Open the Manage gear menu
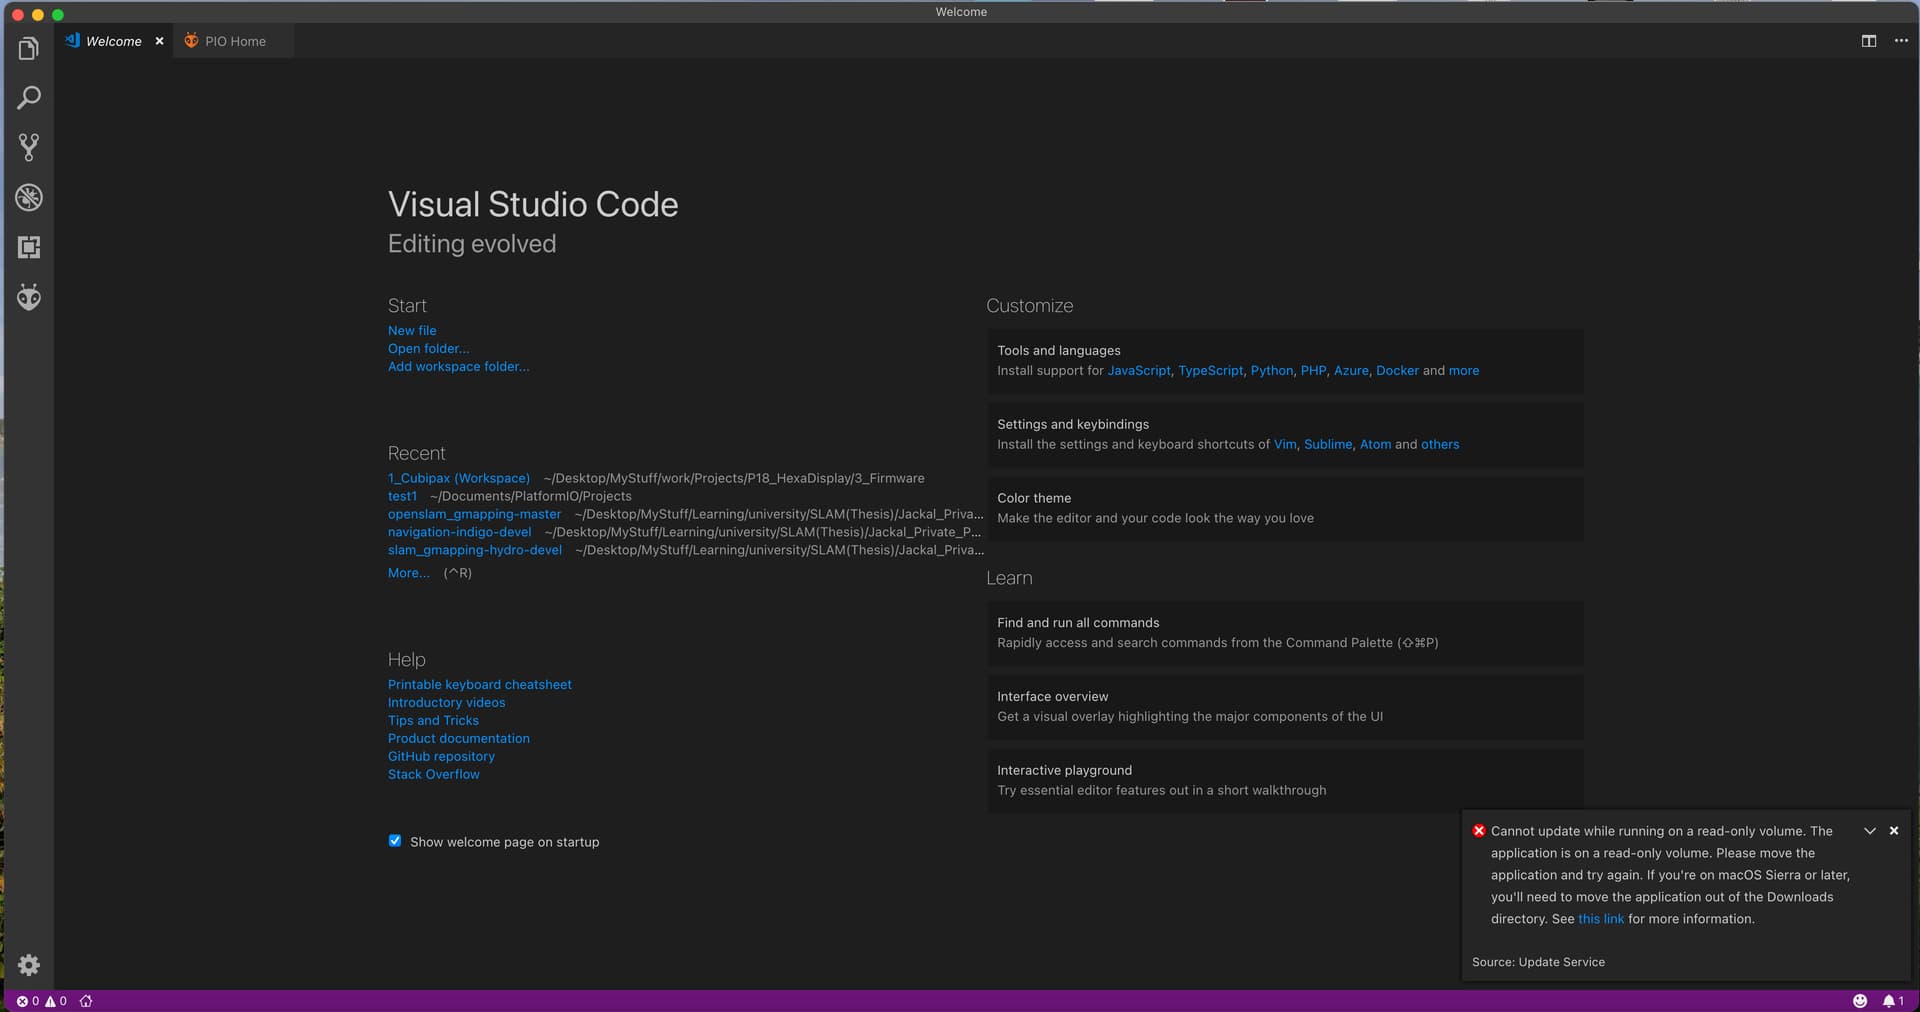Viewport: 1920px width, 1012px height. click(x=28, y=965)
